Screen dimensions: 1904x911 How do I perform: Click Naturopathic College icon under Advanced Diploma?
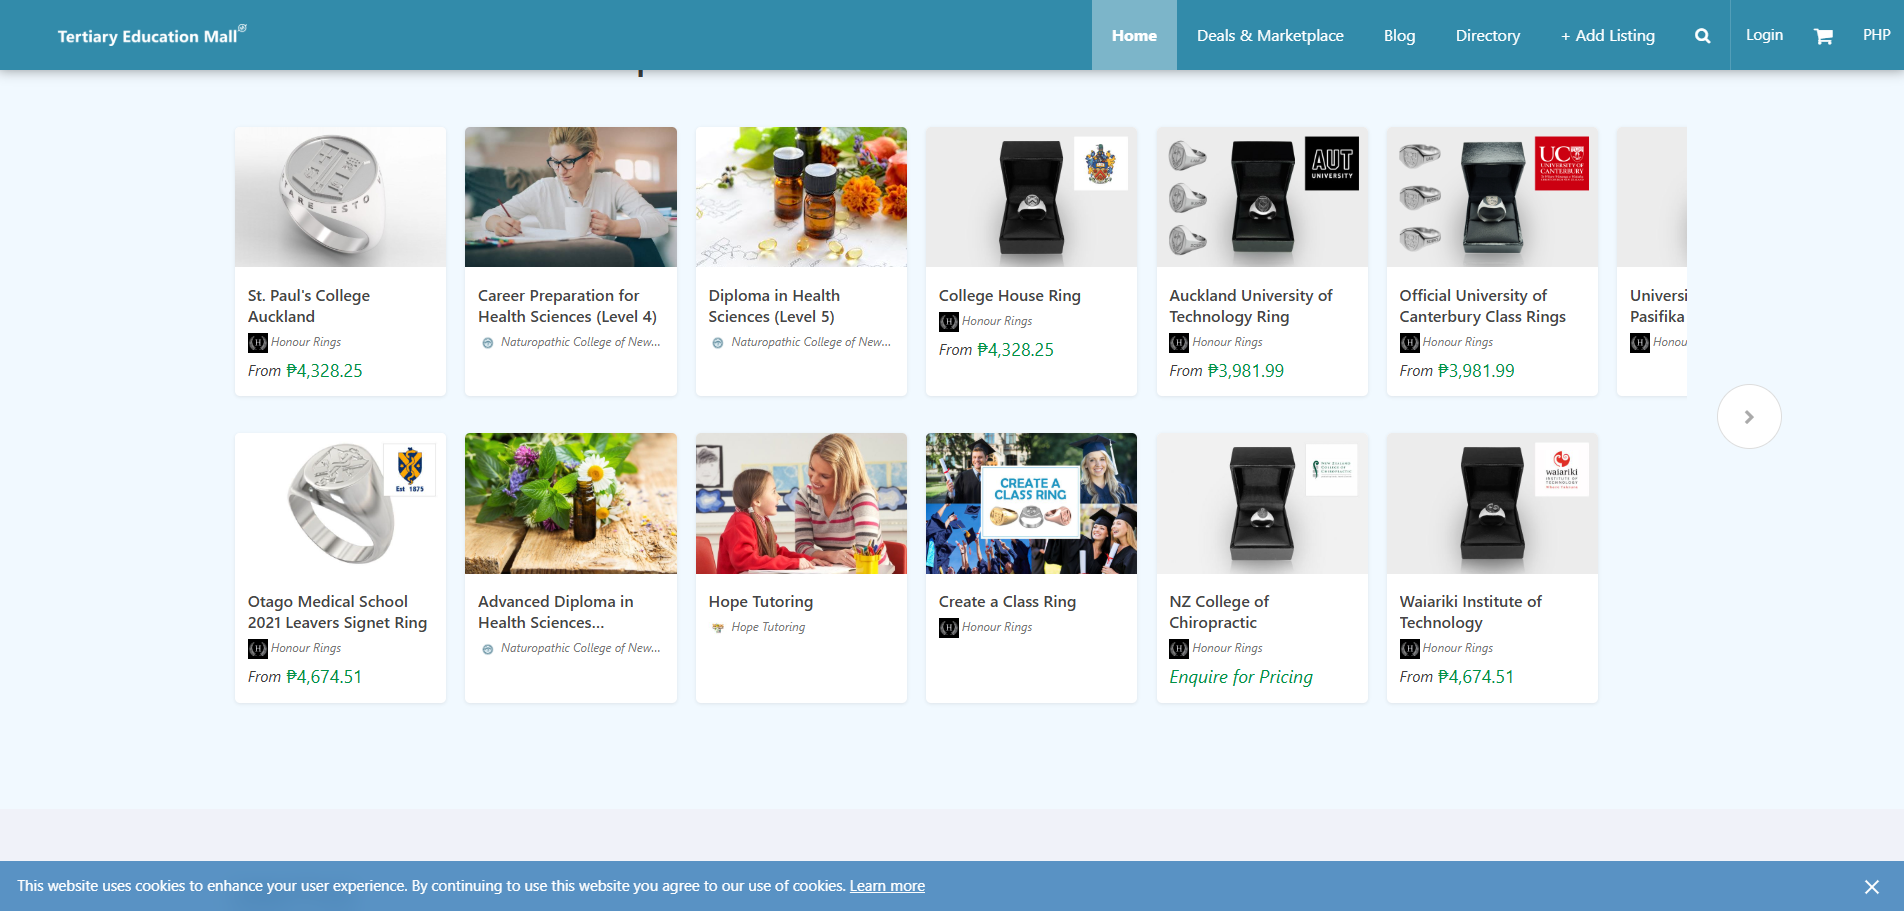tap(488, 649)
